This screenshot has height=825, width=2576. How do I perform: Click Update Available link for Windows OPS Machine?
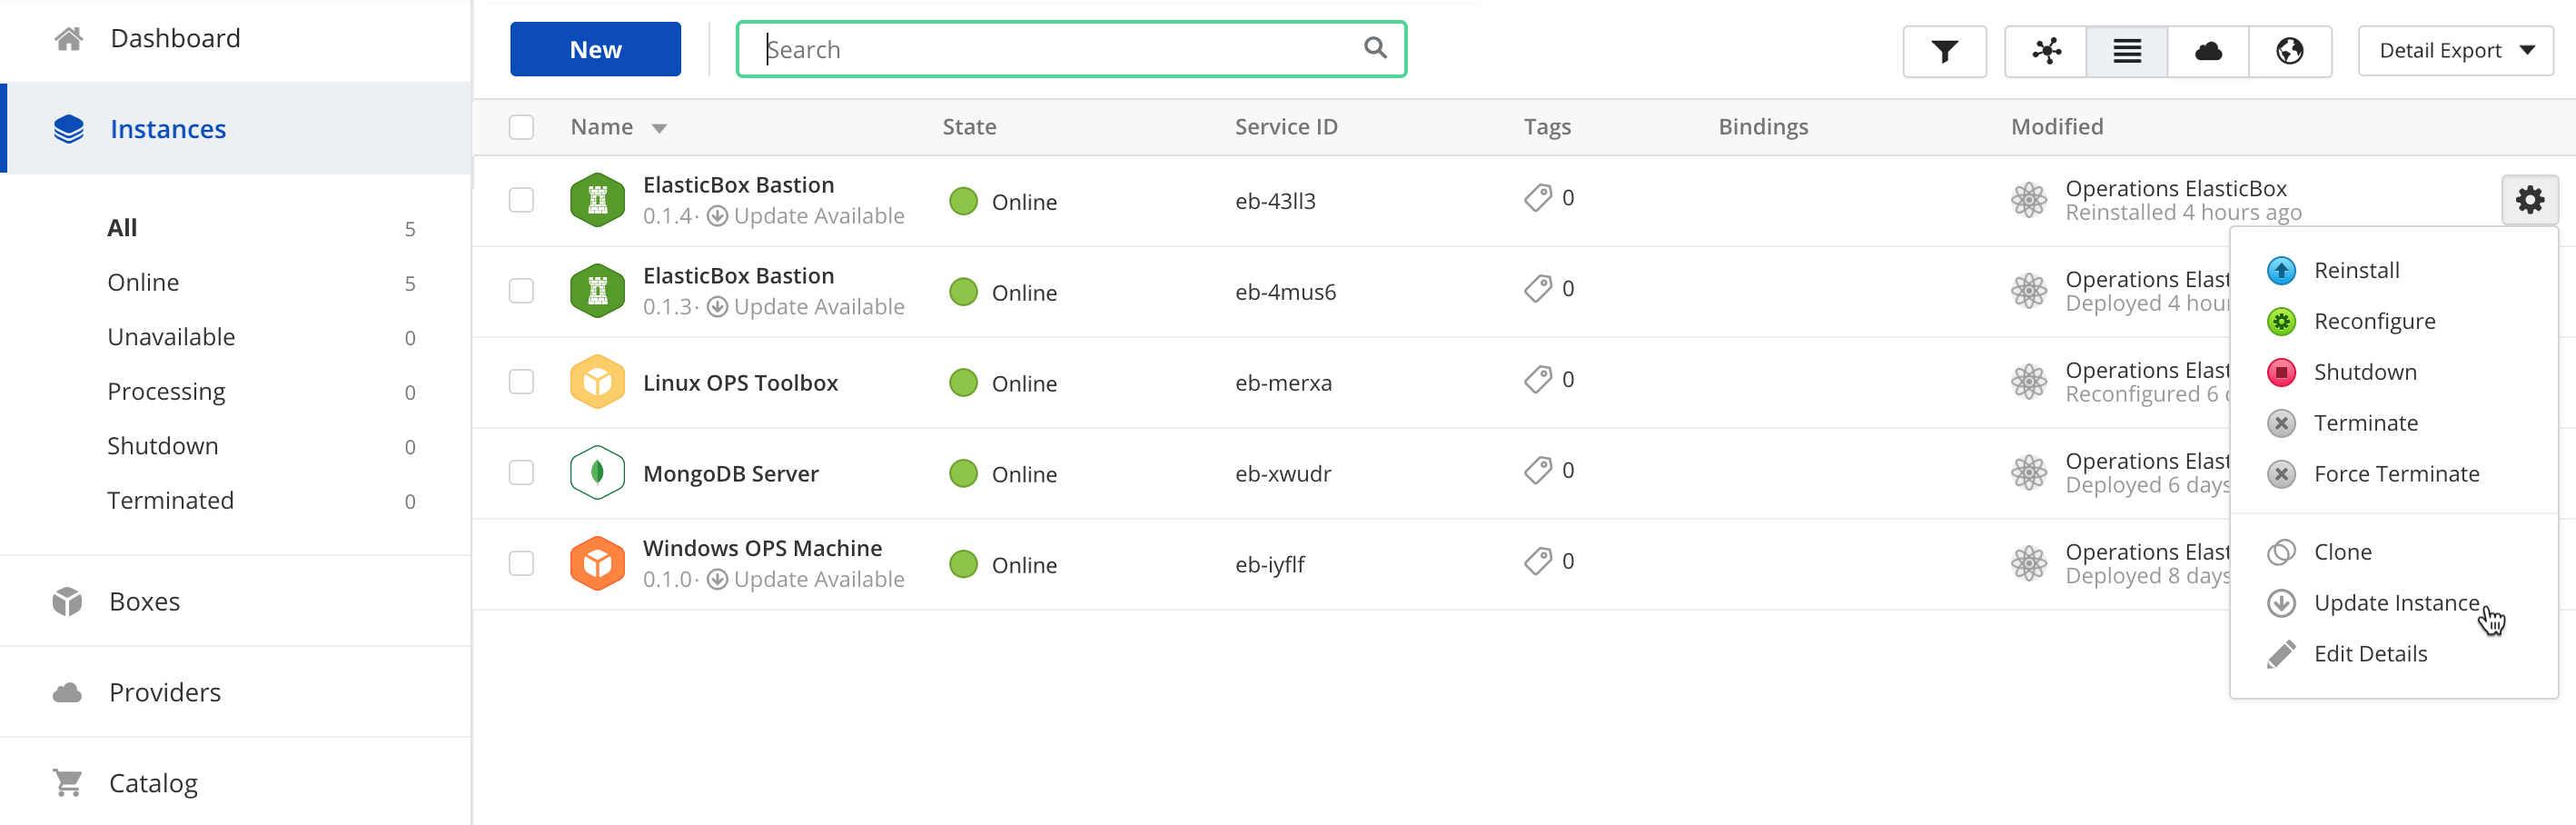(x=818, y=580)
